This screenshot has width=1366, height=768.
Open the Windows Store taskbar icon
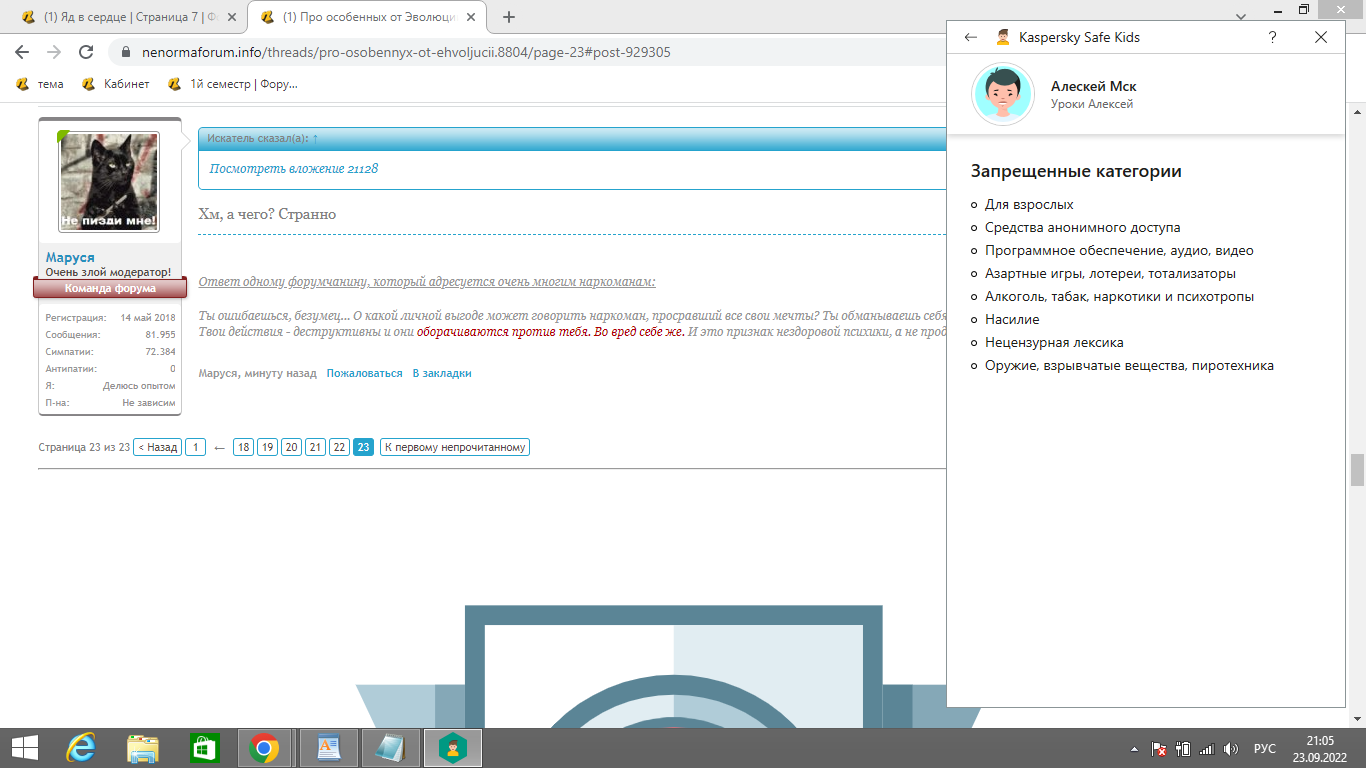pos(205,747)
